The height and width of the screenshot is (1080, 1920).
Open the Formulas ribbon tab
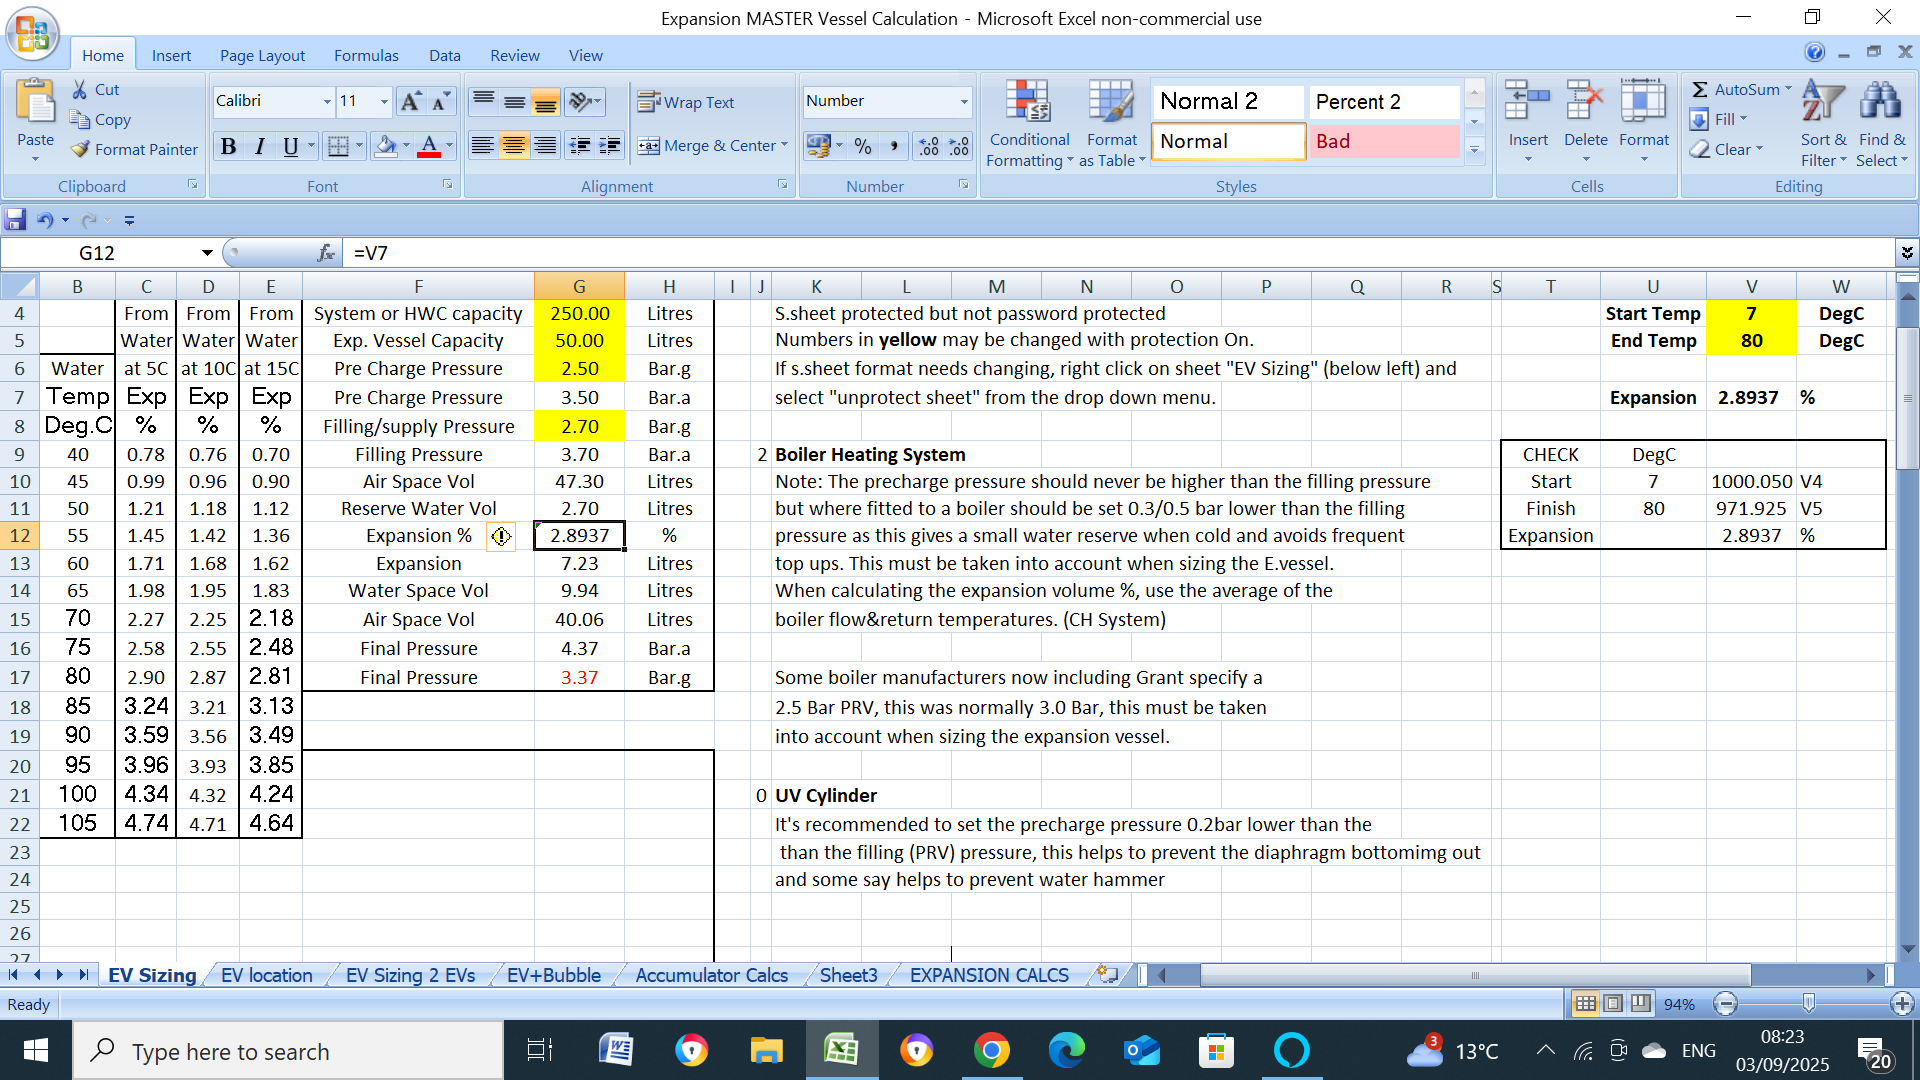coord(366,56)
